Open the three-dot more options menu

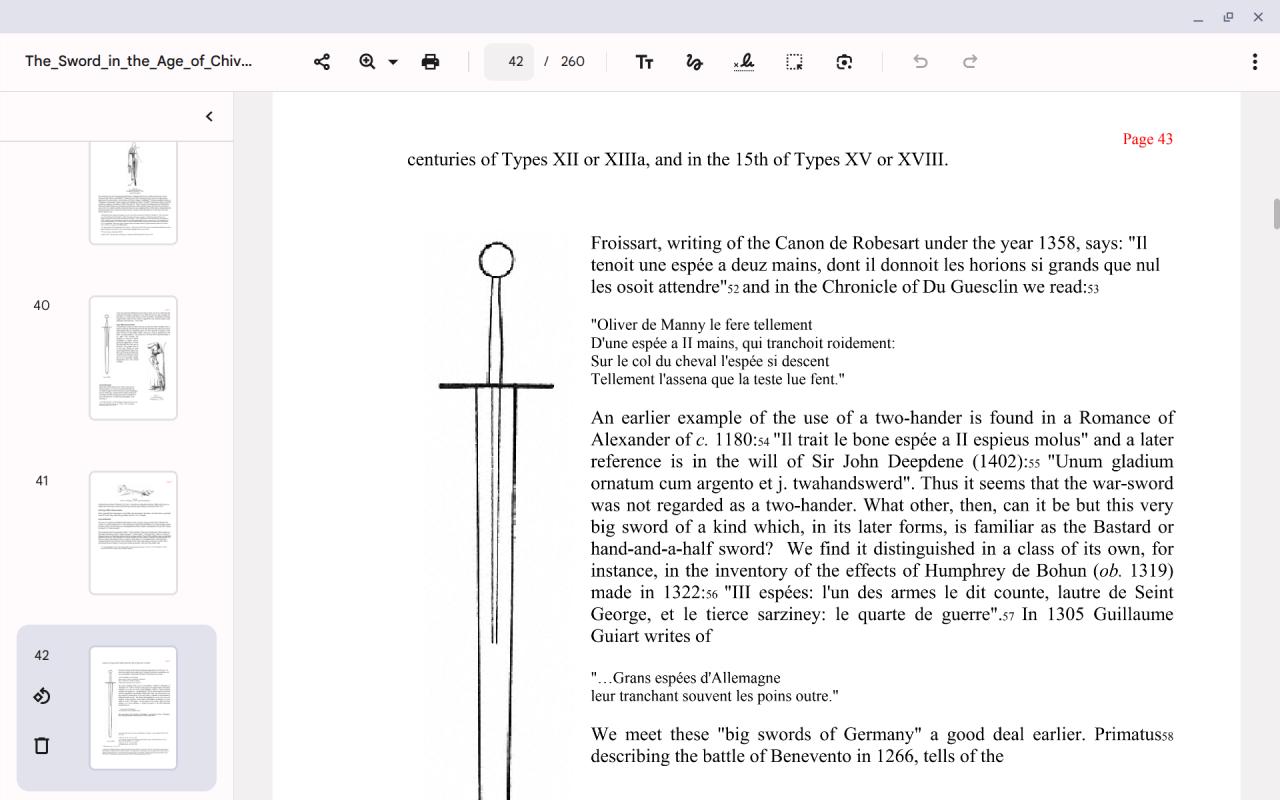point(1254,62)
